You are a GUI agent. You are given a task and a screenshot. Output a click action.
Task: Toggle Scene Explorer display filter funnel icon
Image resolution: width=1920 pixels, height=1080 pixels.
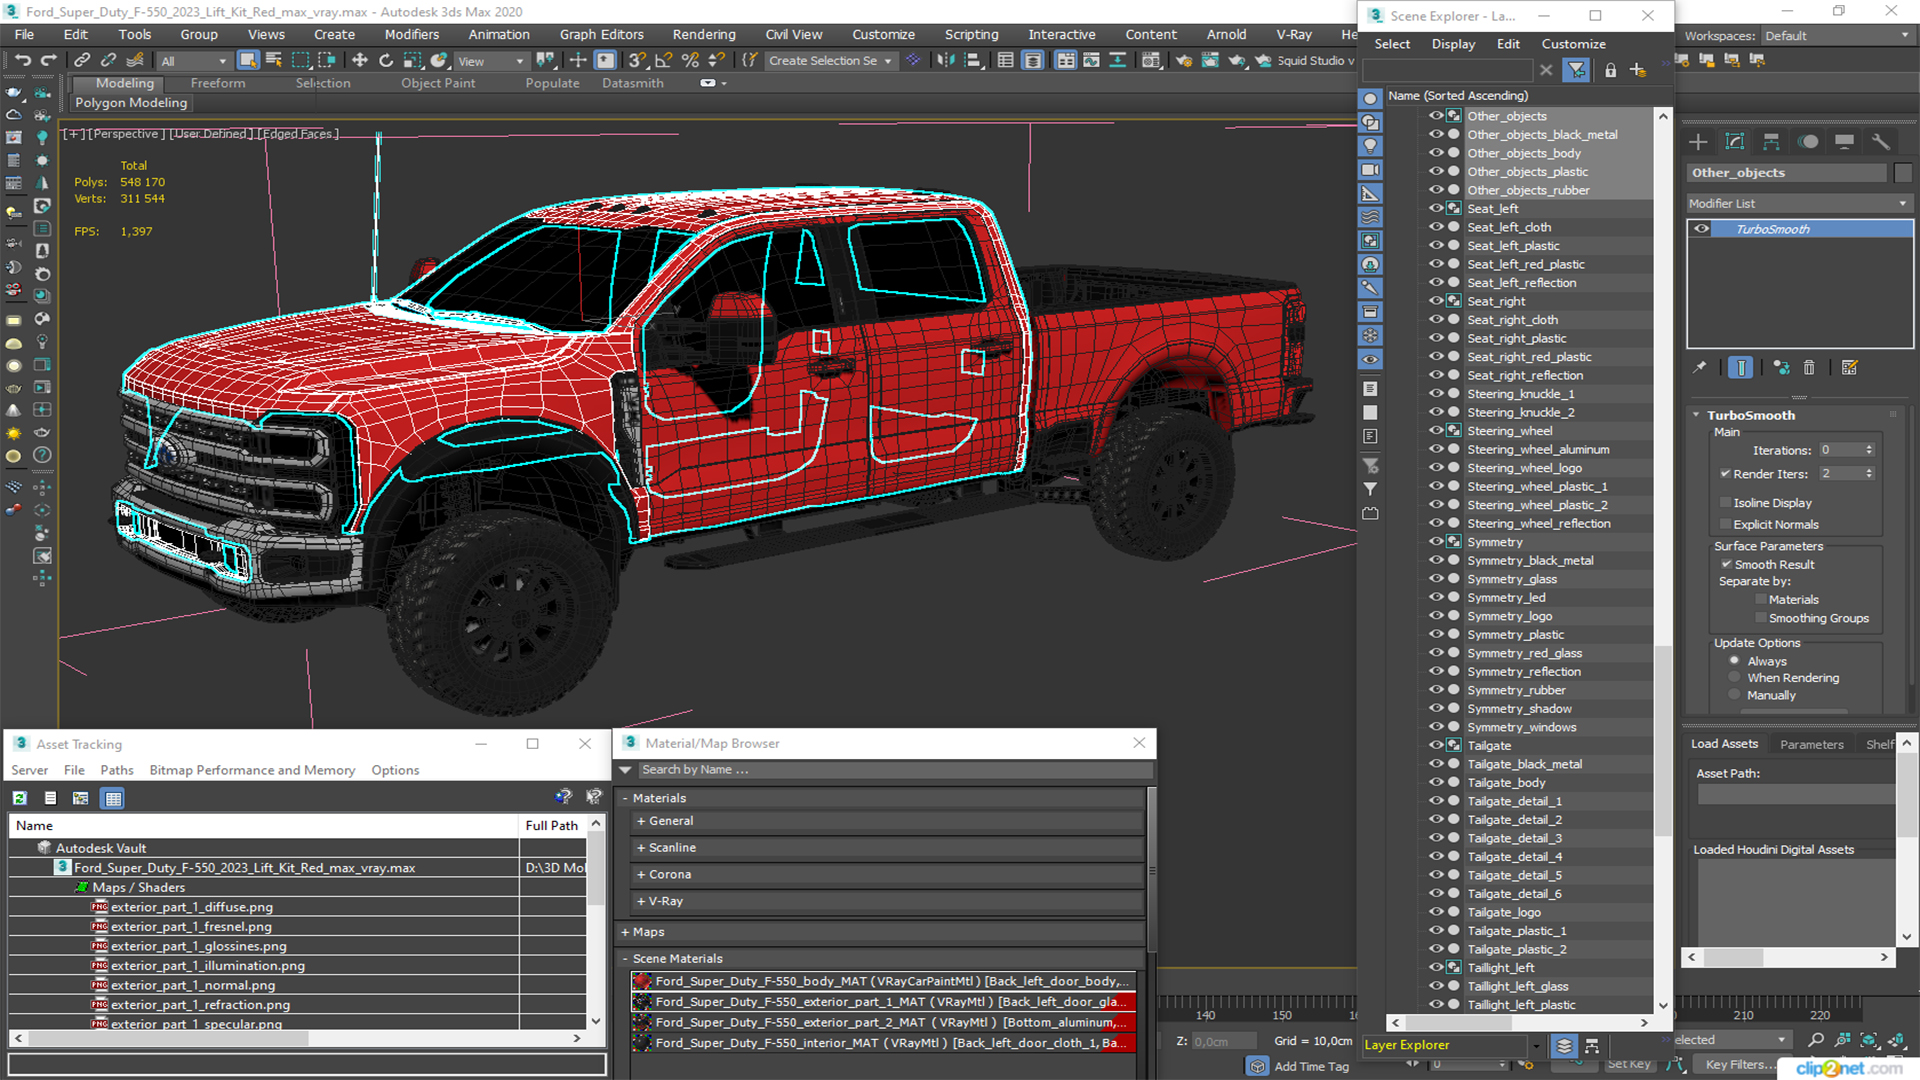(1577, 70)
